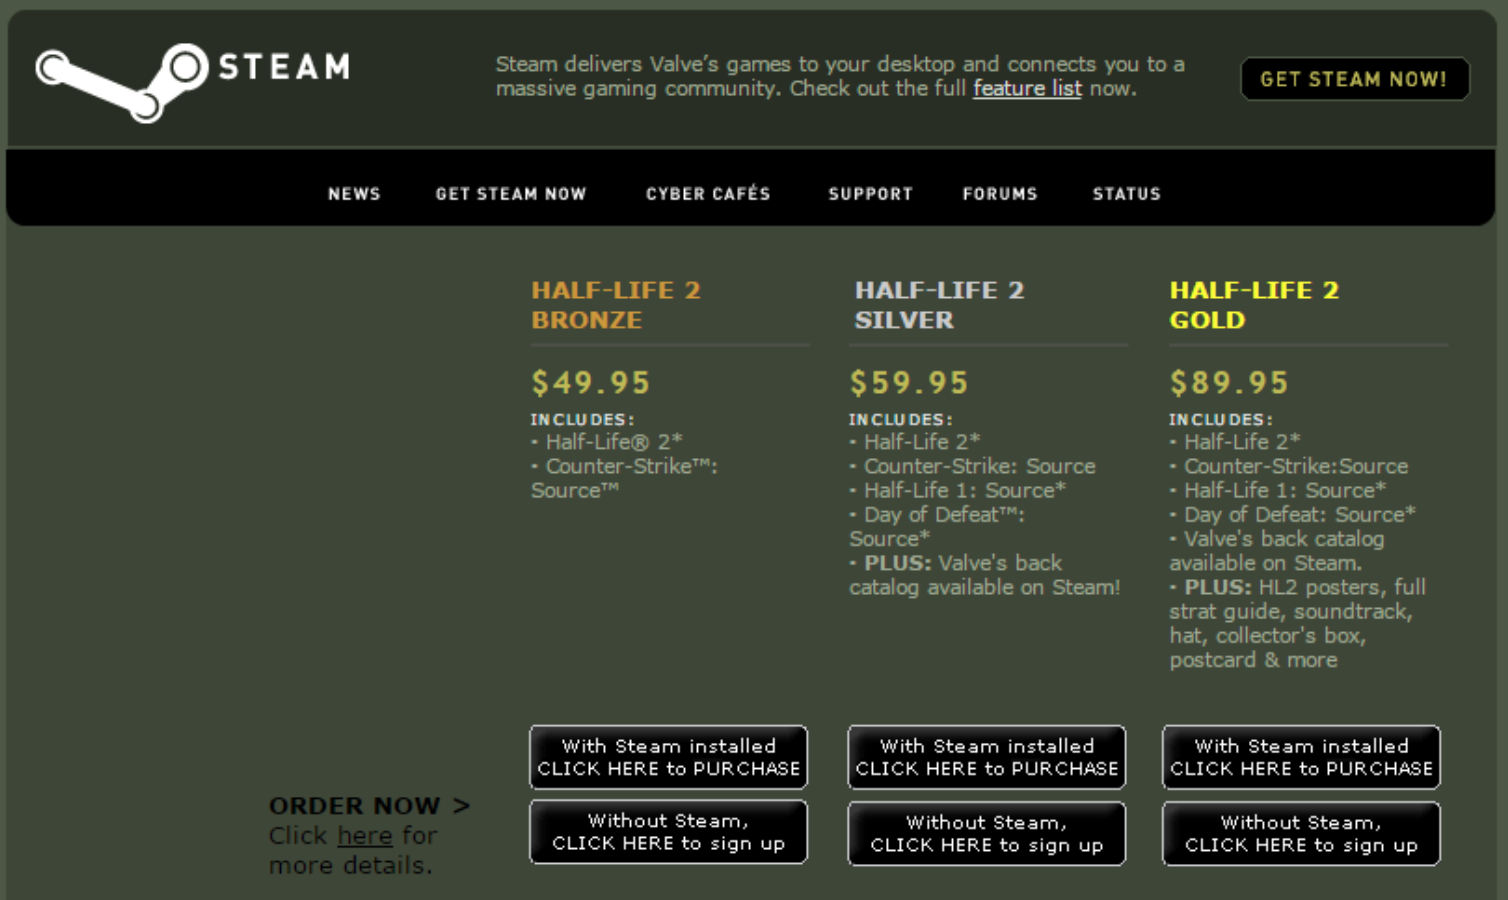This screenshot has width=1508, height=900.
Task: Open the Forums page
Action: click(1000, 194)
